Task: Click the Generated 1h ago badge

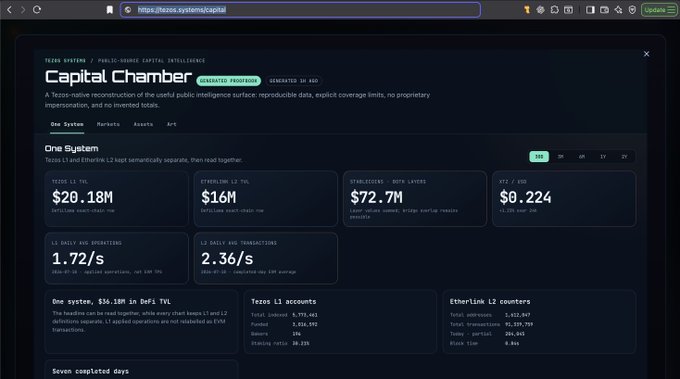Action: coord(294,81)
